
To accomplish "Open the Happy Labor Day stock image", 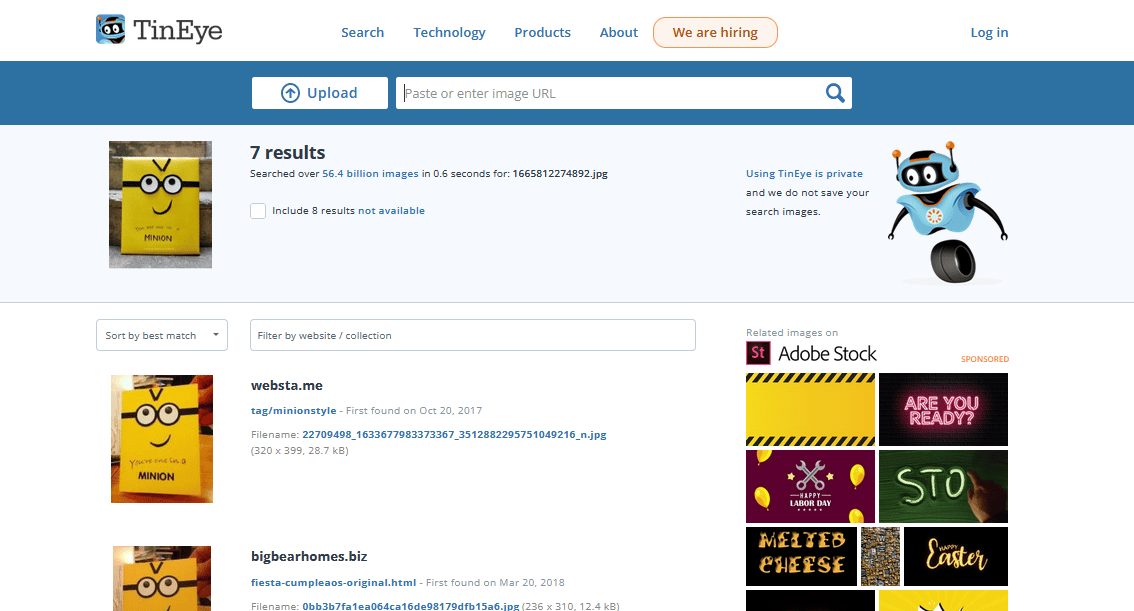I will pyautogui.click(x=810, y=487).
